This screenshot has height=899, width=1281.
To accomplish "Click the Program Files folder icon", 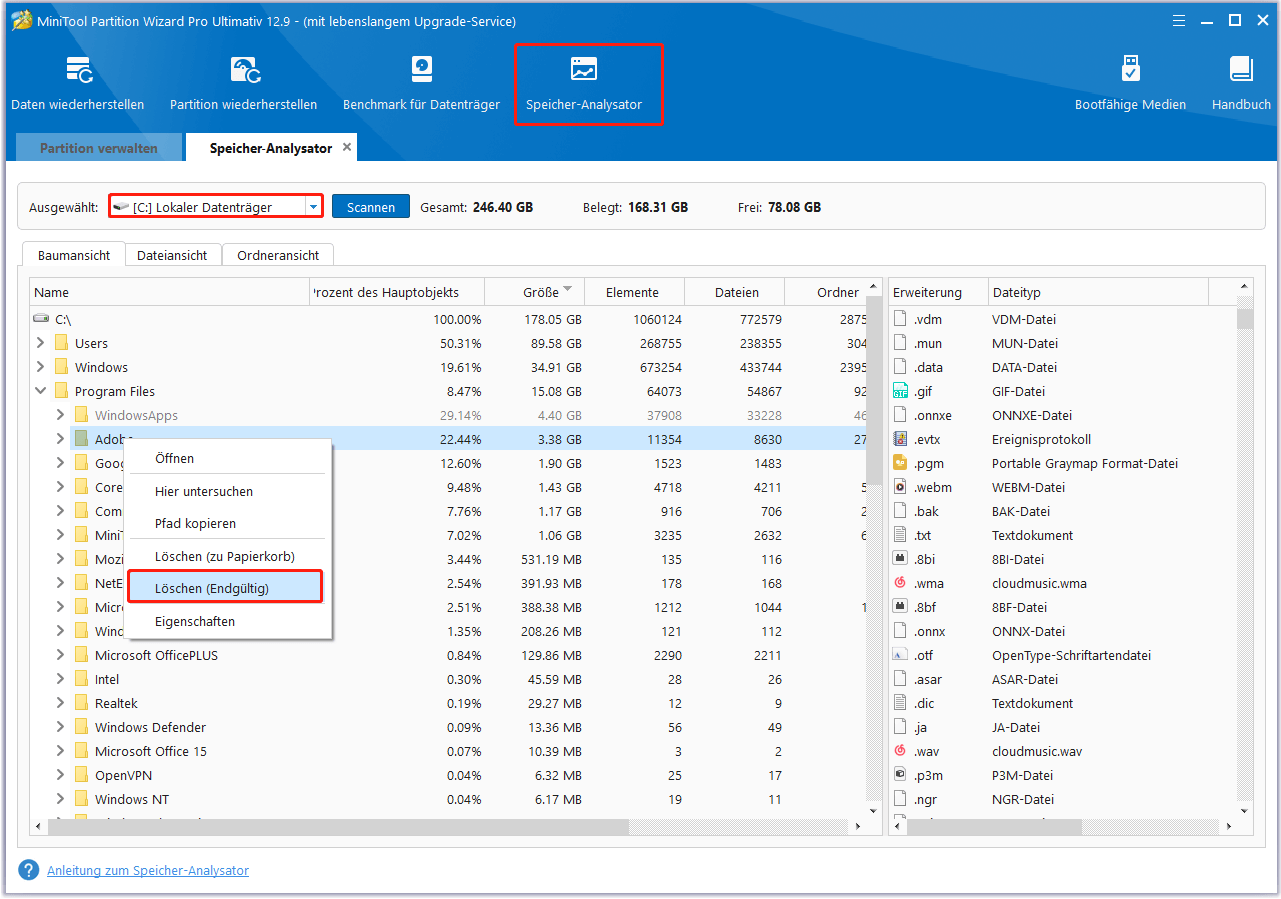I will (62, 391).
